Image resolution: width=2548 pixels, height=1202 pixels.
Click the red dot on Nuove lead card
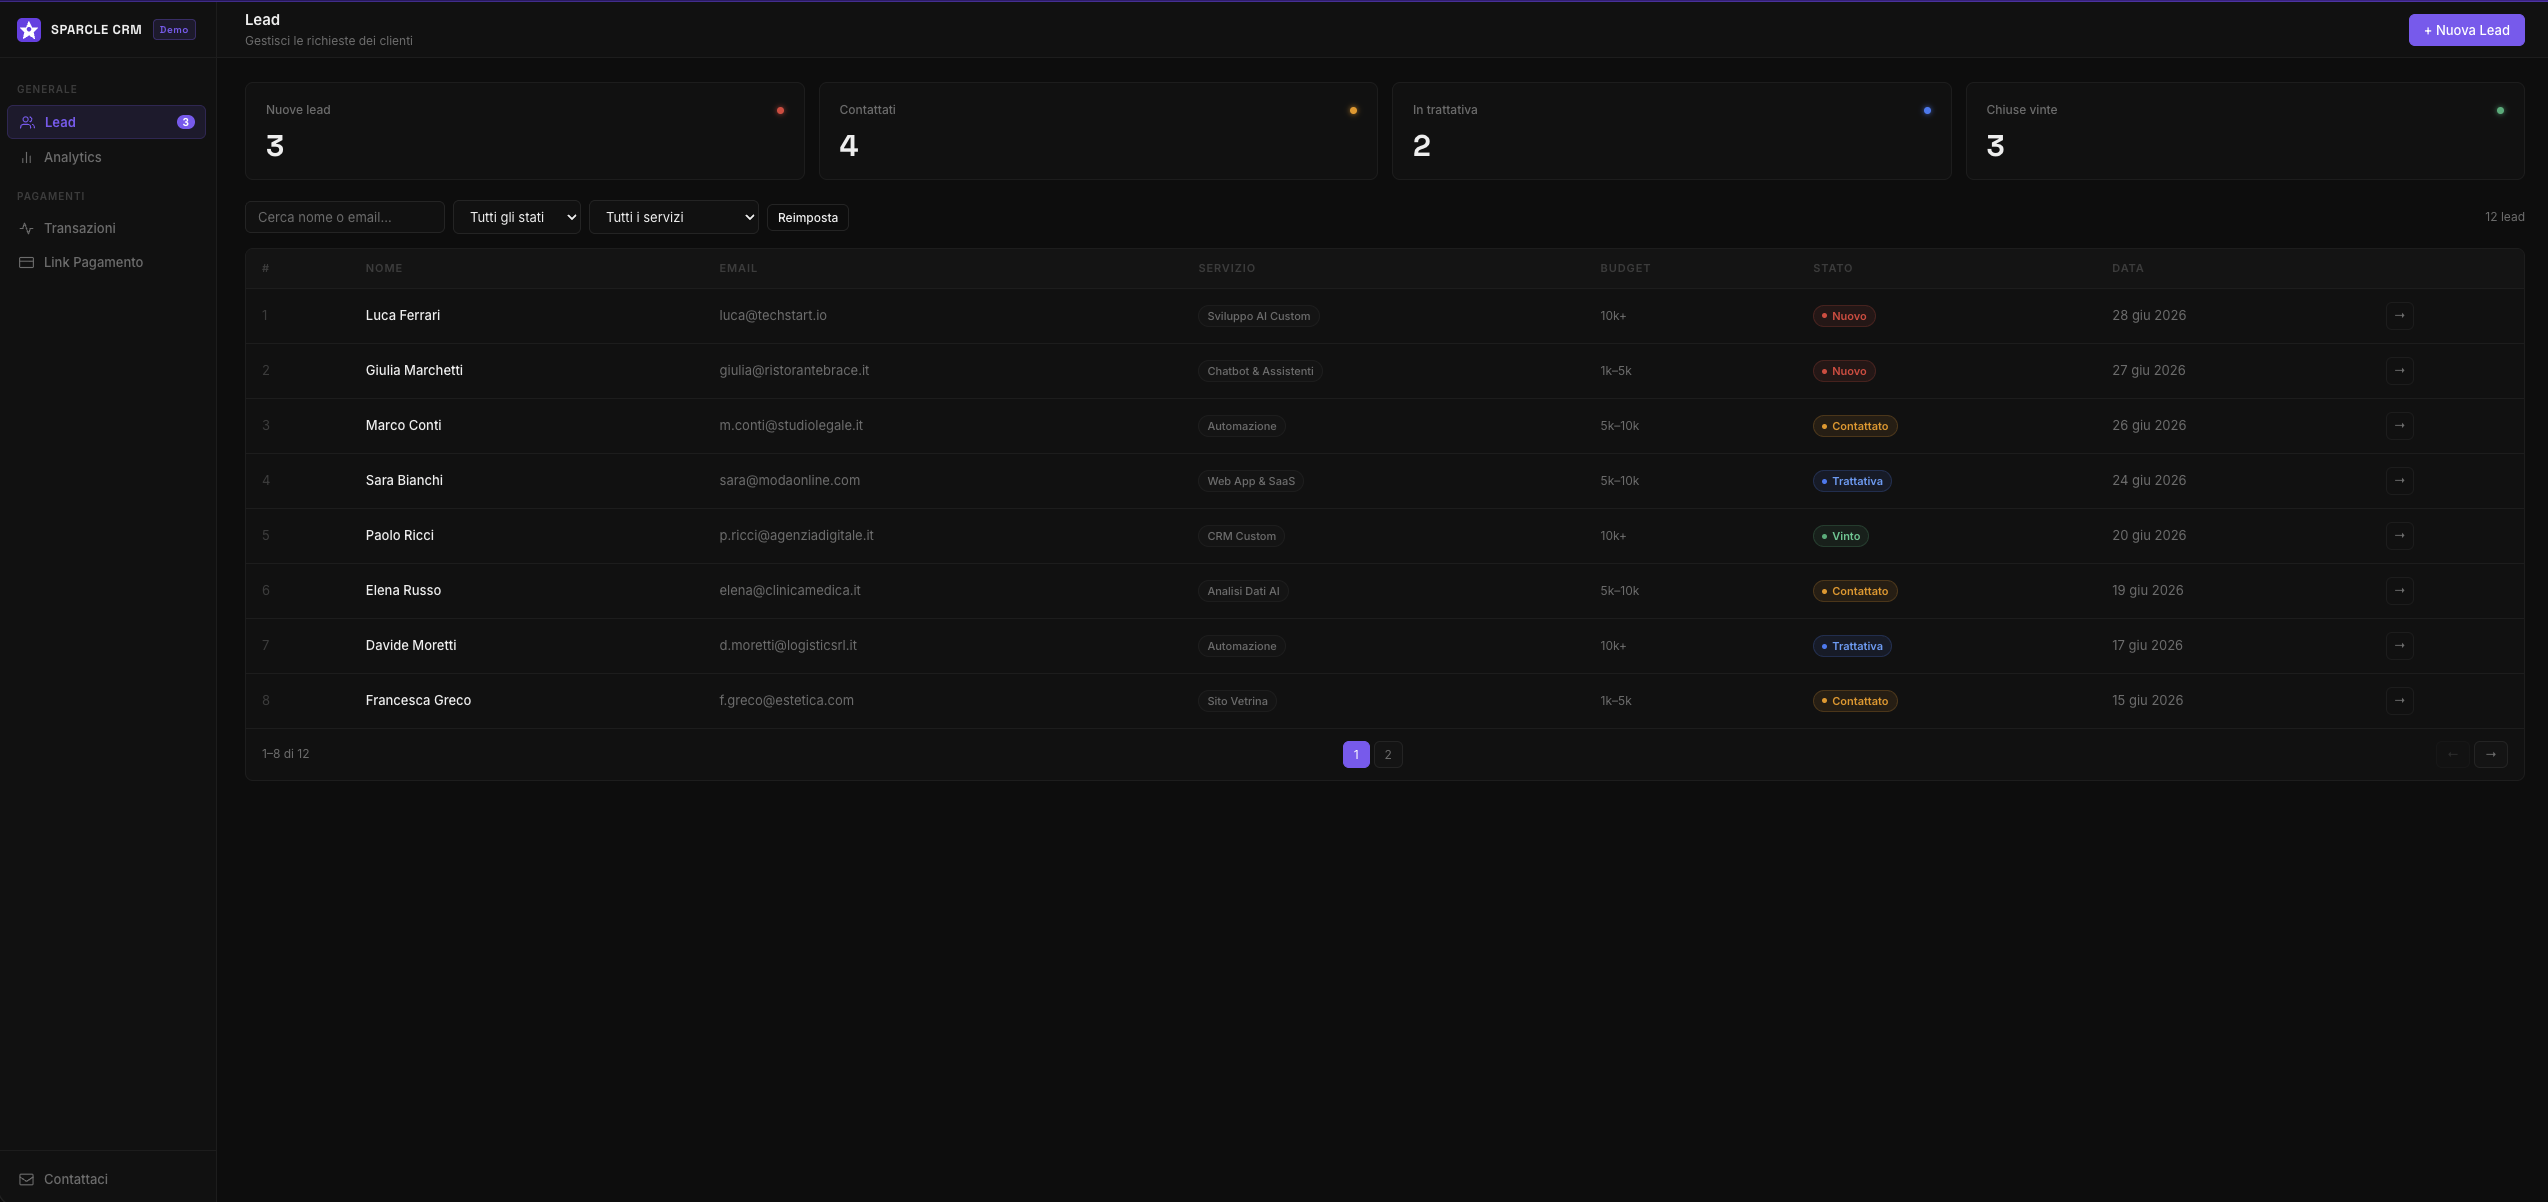click(780, 110)
